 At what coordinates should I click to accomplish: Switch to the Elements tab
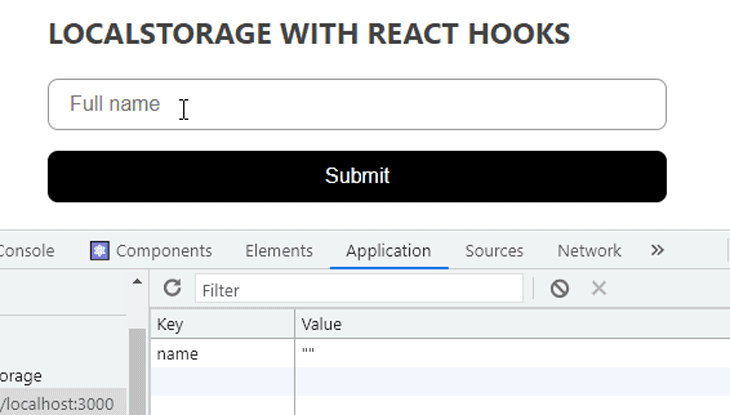279,251
